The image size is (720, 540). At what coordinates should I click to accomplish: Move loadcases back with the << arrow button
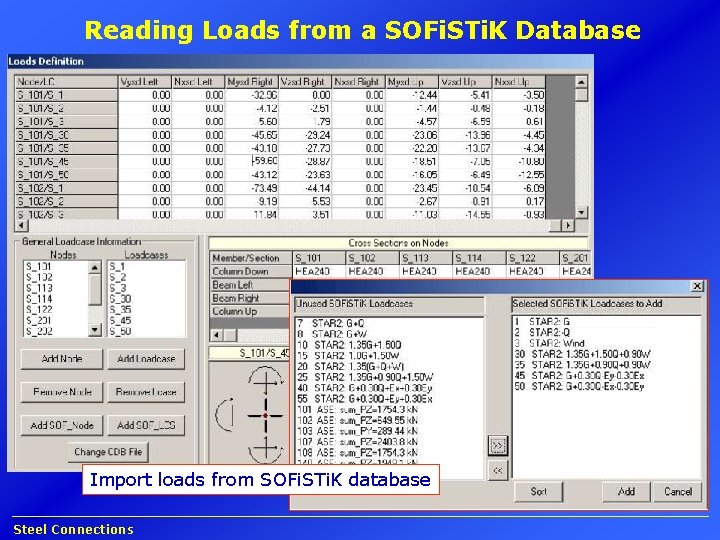(498, 471)
